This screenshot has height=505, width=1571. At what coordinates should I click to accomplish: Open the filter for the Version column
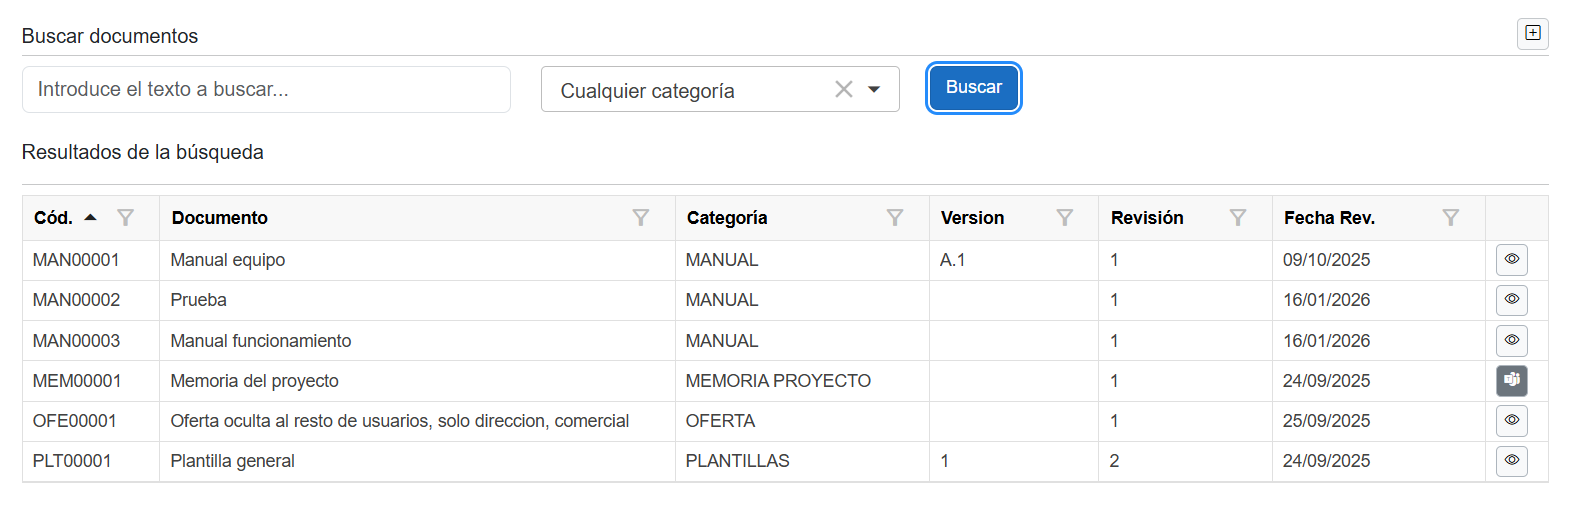[1065, 218]
